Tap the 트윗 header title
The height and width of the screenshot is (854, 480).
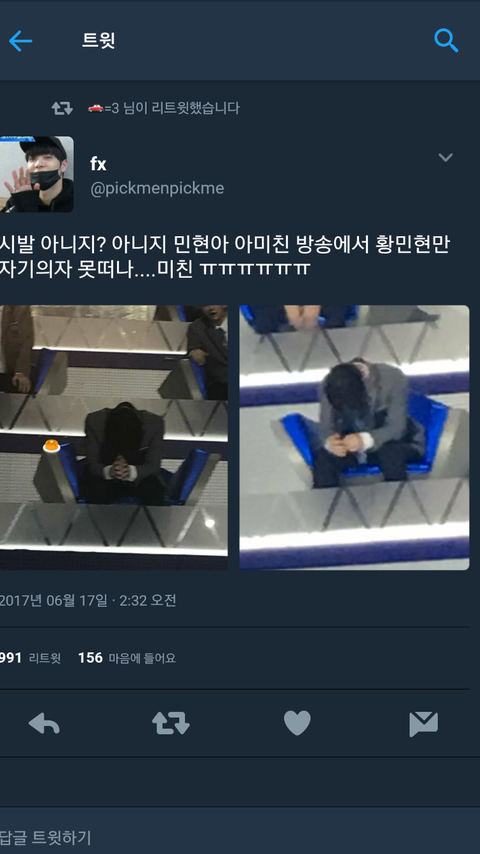99,40
